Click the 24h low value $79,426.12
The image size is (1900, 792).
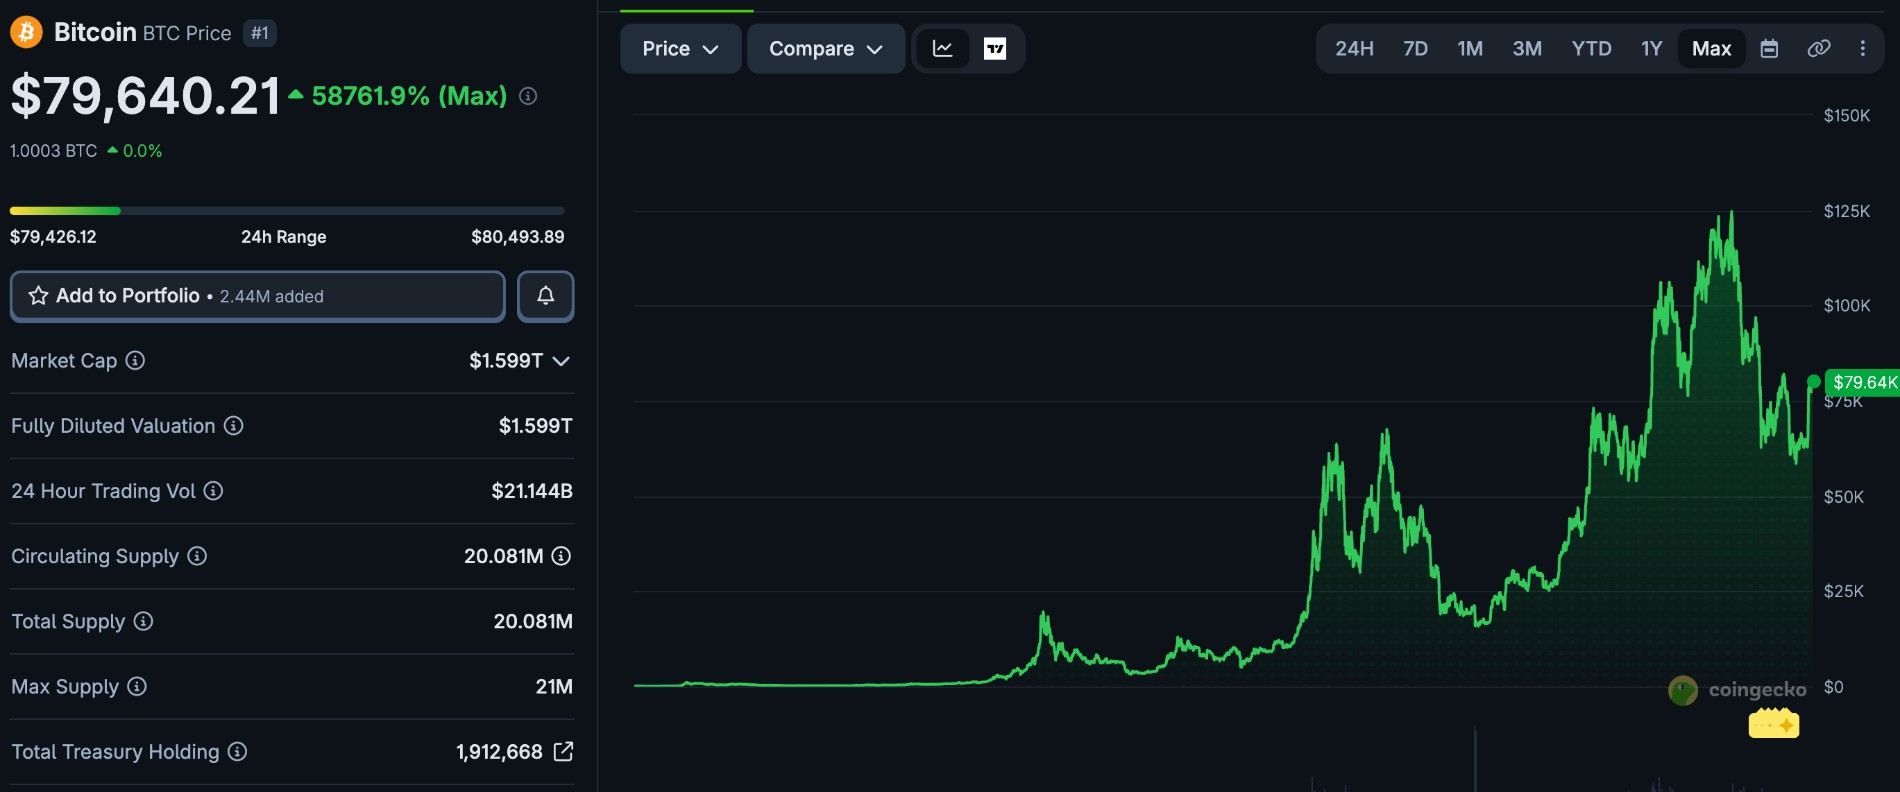point(53,237)
